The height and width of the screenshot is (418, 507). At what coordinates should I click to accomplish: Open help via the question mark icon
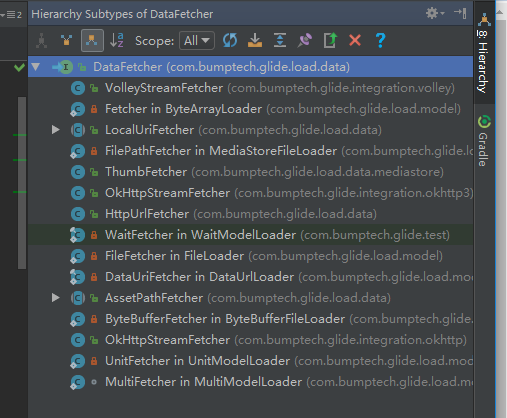click(380, 41)
